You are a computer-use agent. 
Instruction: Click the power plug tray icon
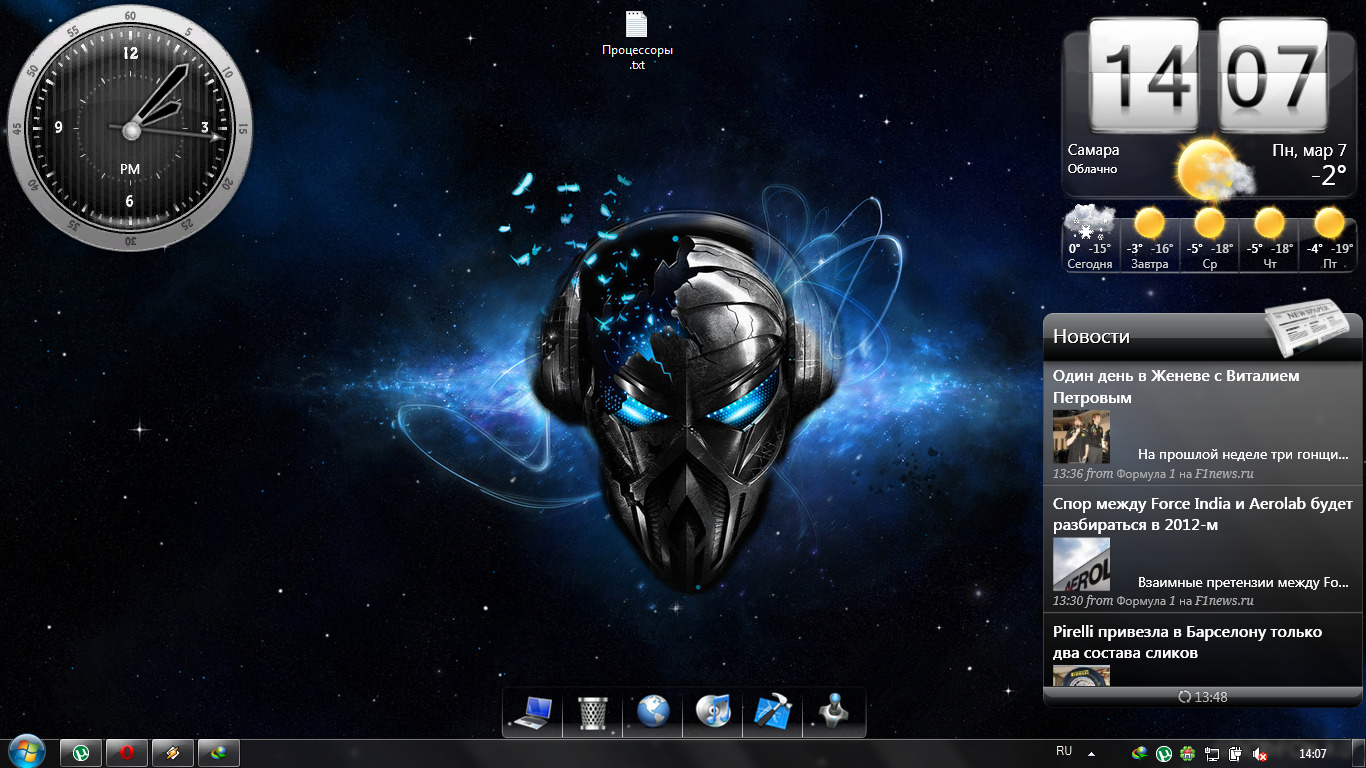[x=1236, y=754]
